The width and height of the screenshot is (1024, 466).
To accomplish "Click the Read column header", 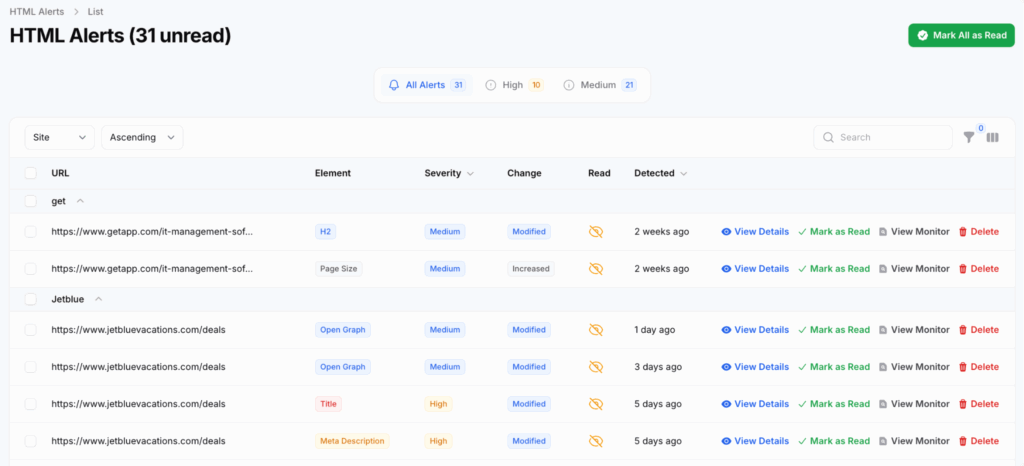I will click(x=600, y=174).
